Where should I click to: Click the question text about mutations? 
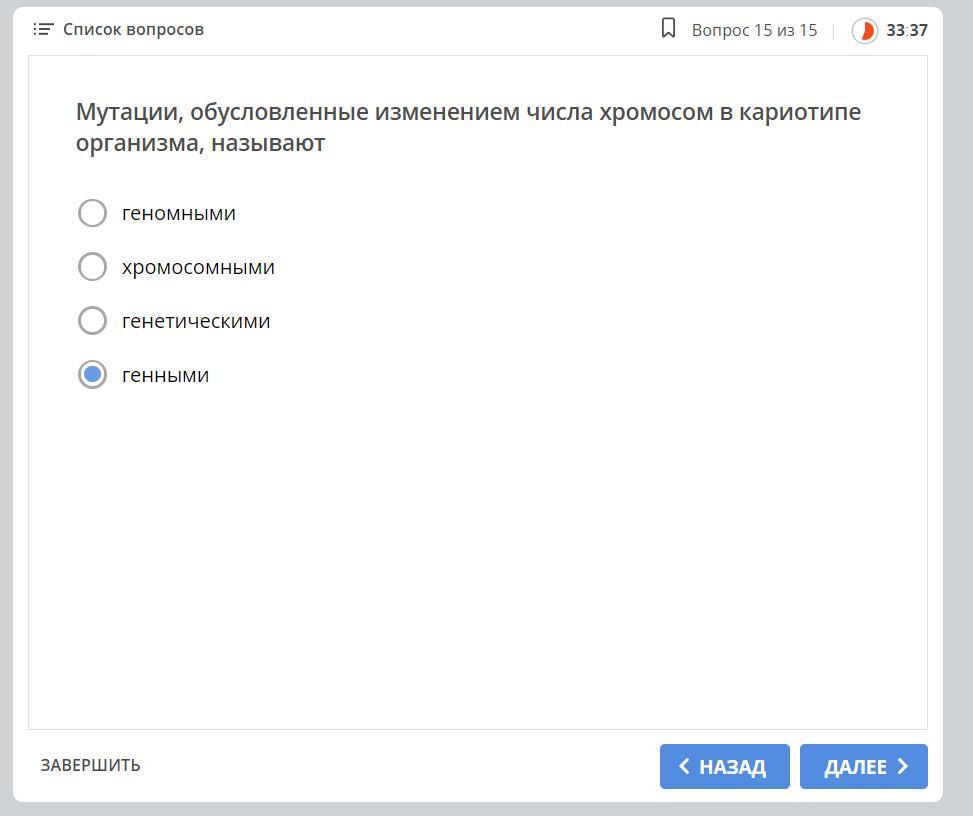[468, 127]
